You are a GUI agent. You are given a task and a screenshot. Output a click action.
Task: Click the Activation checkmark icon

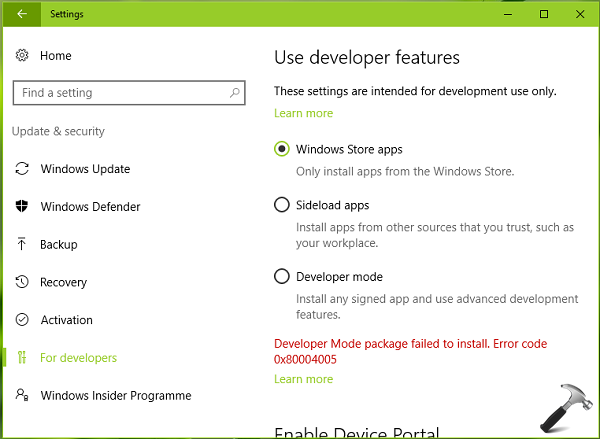click(x=22, y=320)
